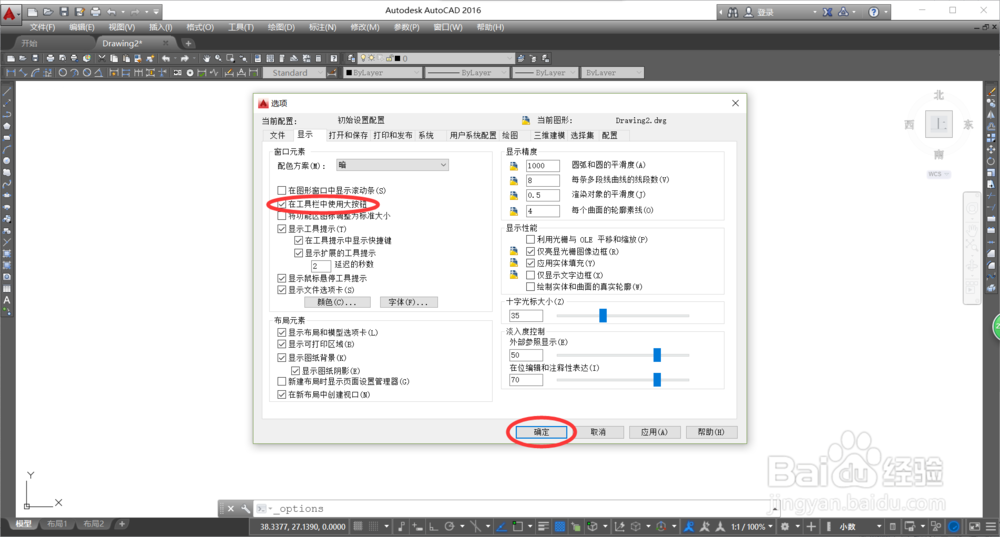
Task: Click the Layer Properties Manager icon
Action: [x=351, y=58]
